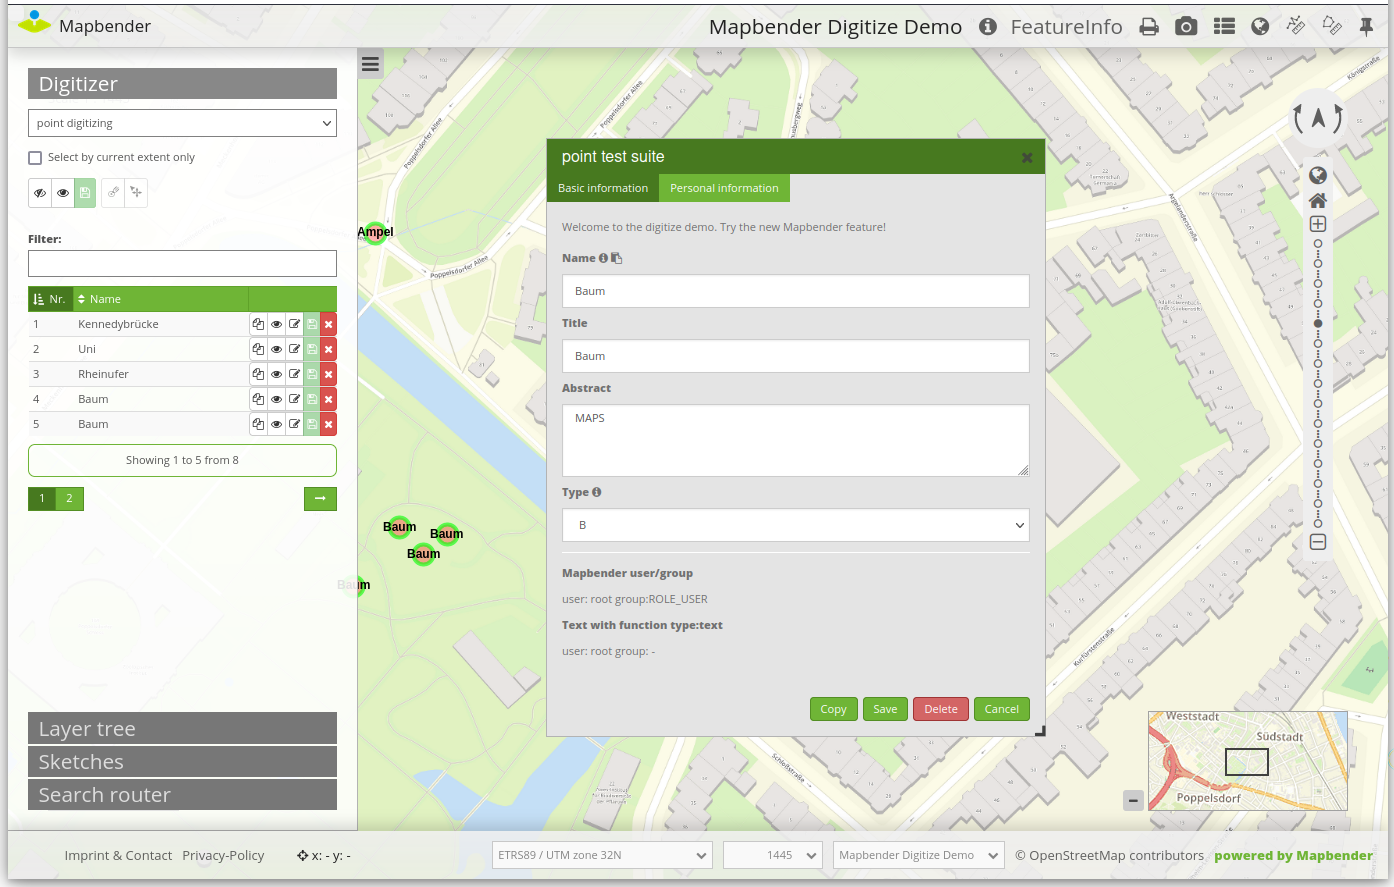Viewport: 1394px width, 887px height.
Task: Click the home icon in map navigation
Action: (x=1318, y=200)
